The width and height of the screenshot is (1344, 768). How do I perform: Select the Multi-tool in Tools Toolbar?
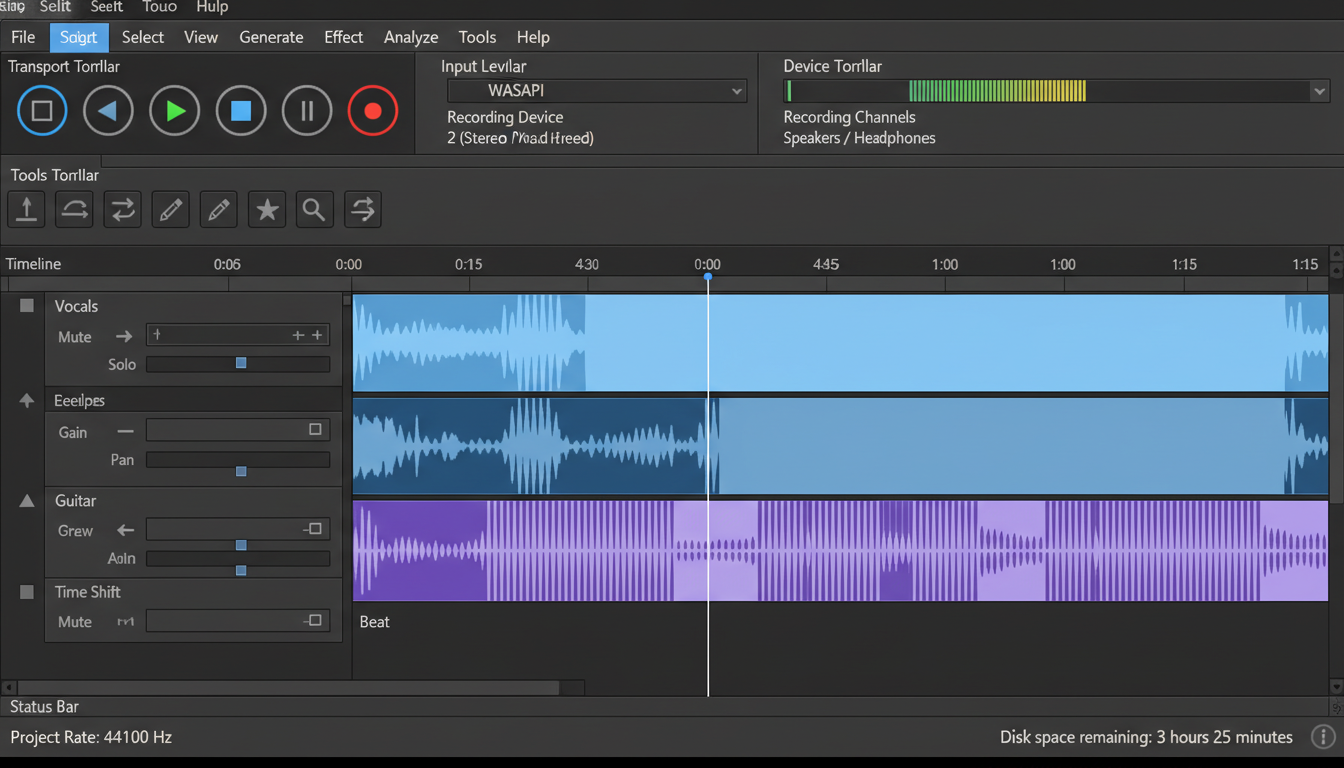click(362, 209)
